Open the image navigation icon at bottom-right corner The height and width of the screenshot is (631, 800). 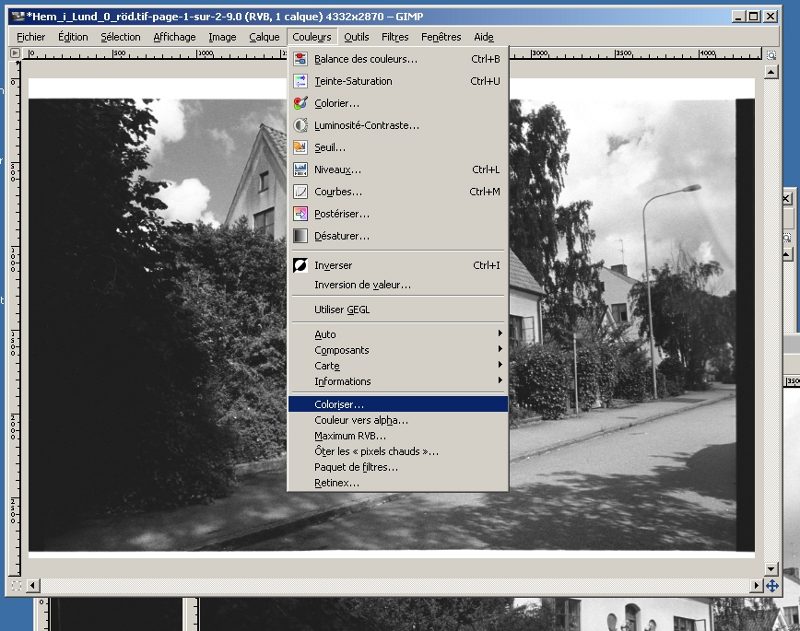tap(772, 584)
